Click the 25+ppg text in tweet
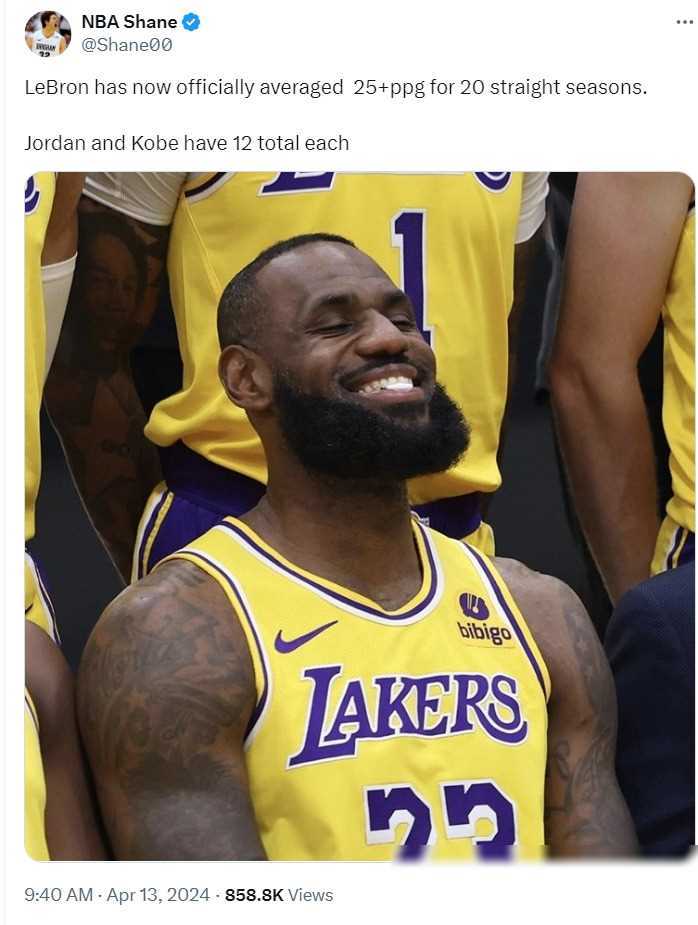 coord(389,88)
